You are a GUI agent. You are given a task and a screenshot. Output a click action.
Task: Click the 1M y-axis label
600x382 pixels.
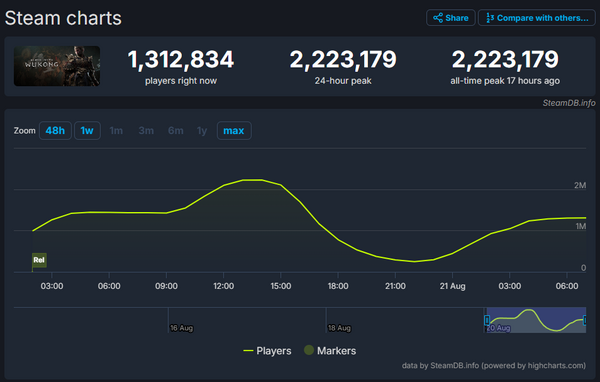click(x=580, y=226)
